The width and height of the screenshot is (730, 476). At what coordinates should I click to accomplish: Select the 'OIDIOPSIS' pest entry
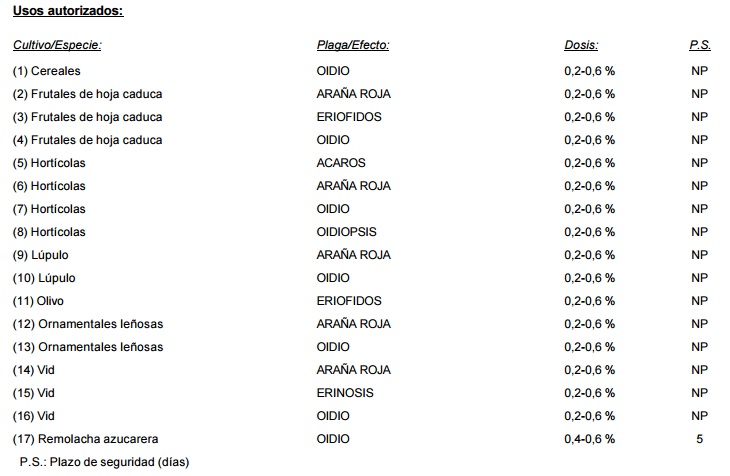[346, 232]
